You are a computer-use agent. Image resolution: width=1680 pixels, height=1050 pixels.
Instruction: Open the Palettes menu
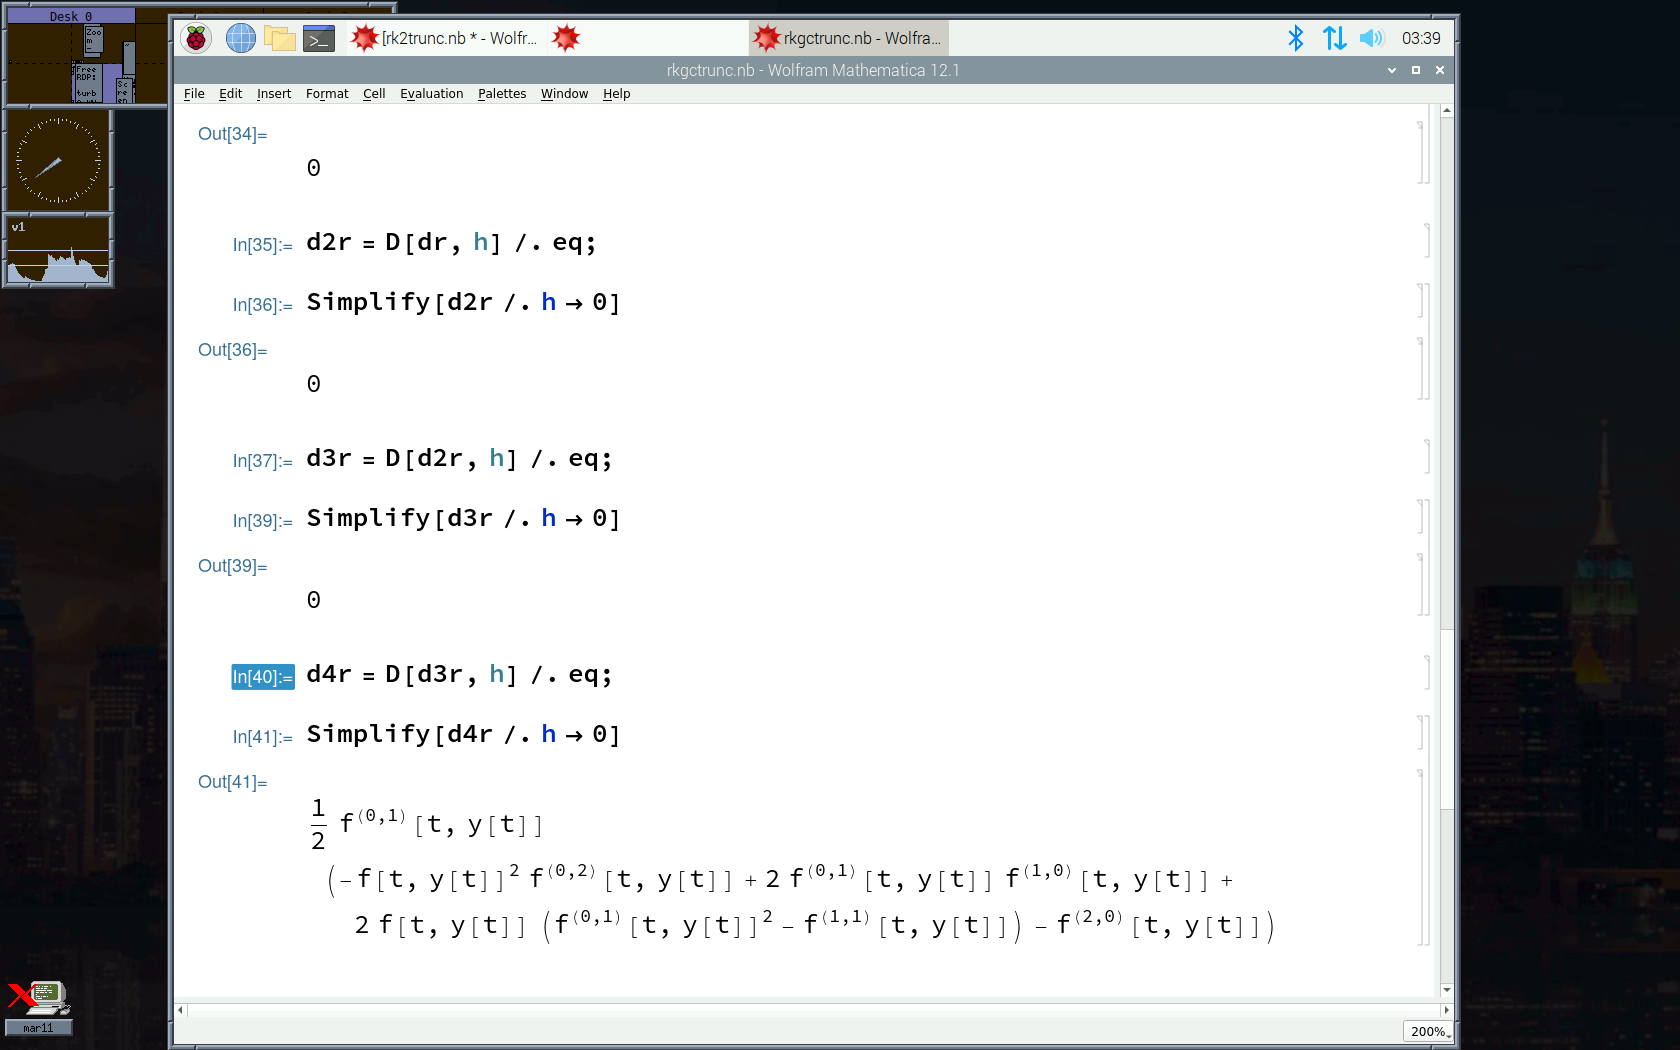tap(501, 94)
